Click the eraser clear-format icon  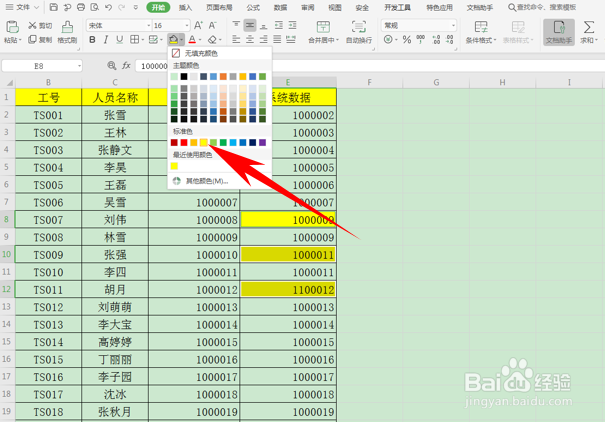click(x=212, y=39)
